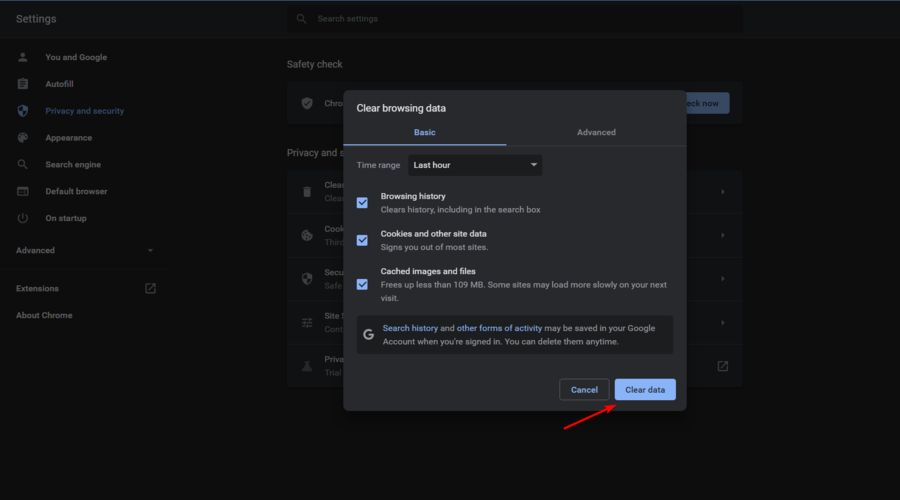Expand Cookies row chevron
This screenshot has width=900, height=500.
[723, 235]
